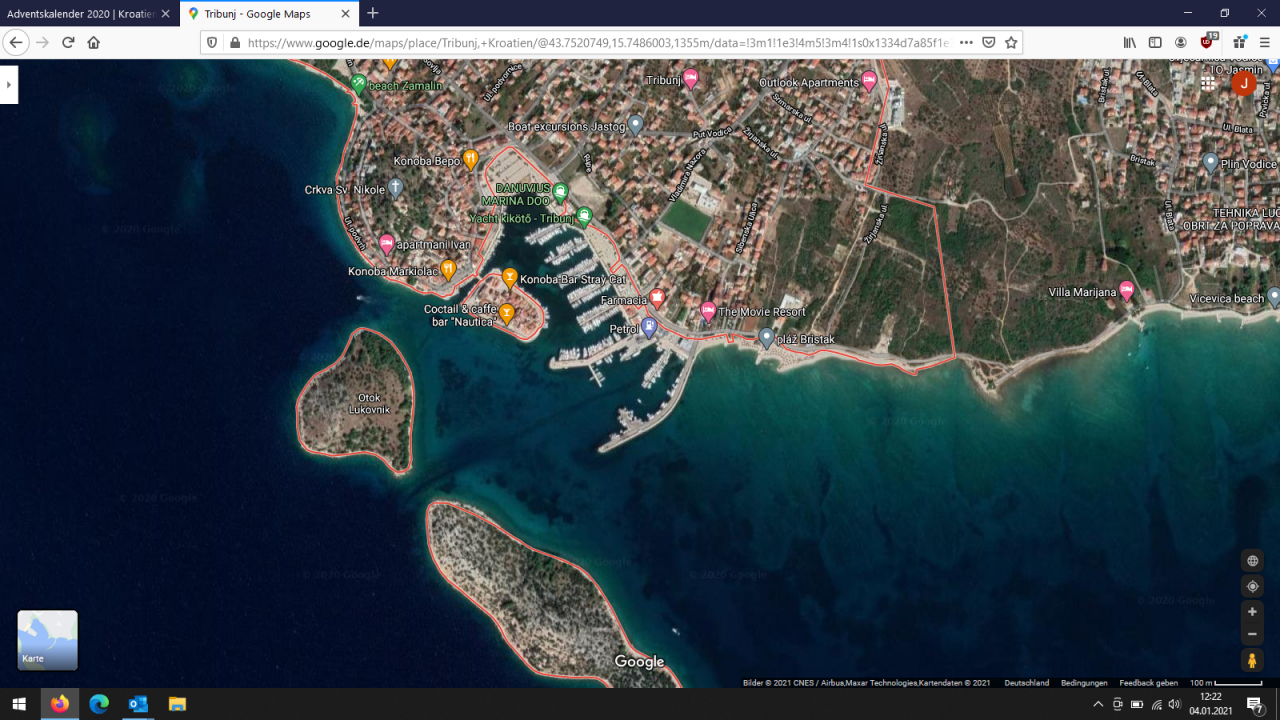The height and width of the screenshot is (720, 1280).
Task: Click the Konoba Bepo restaurant marker
Action: coord(471,160)
